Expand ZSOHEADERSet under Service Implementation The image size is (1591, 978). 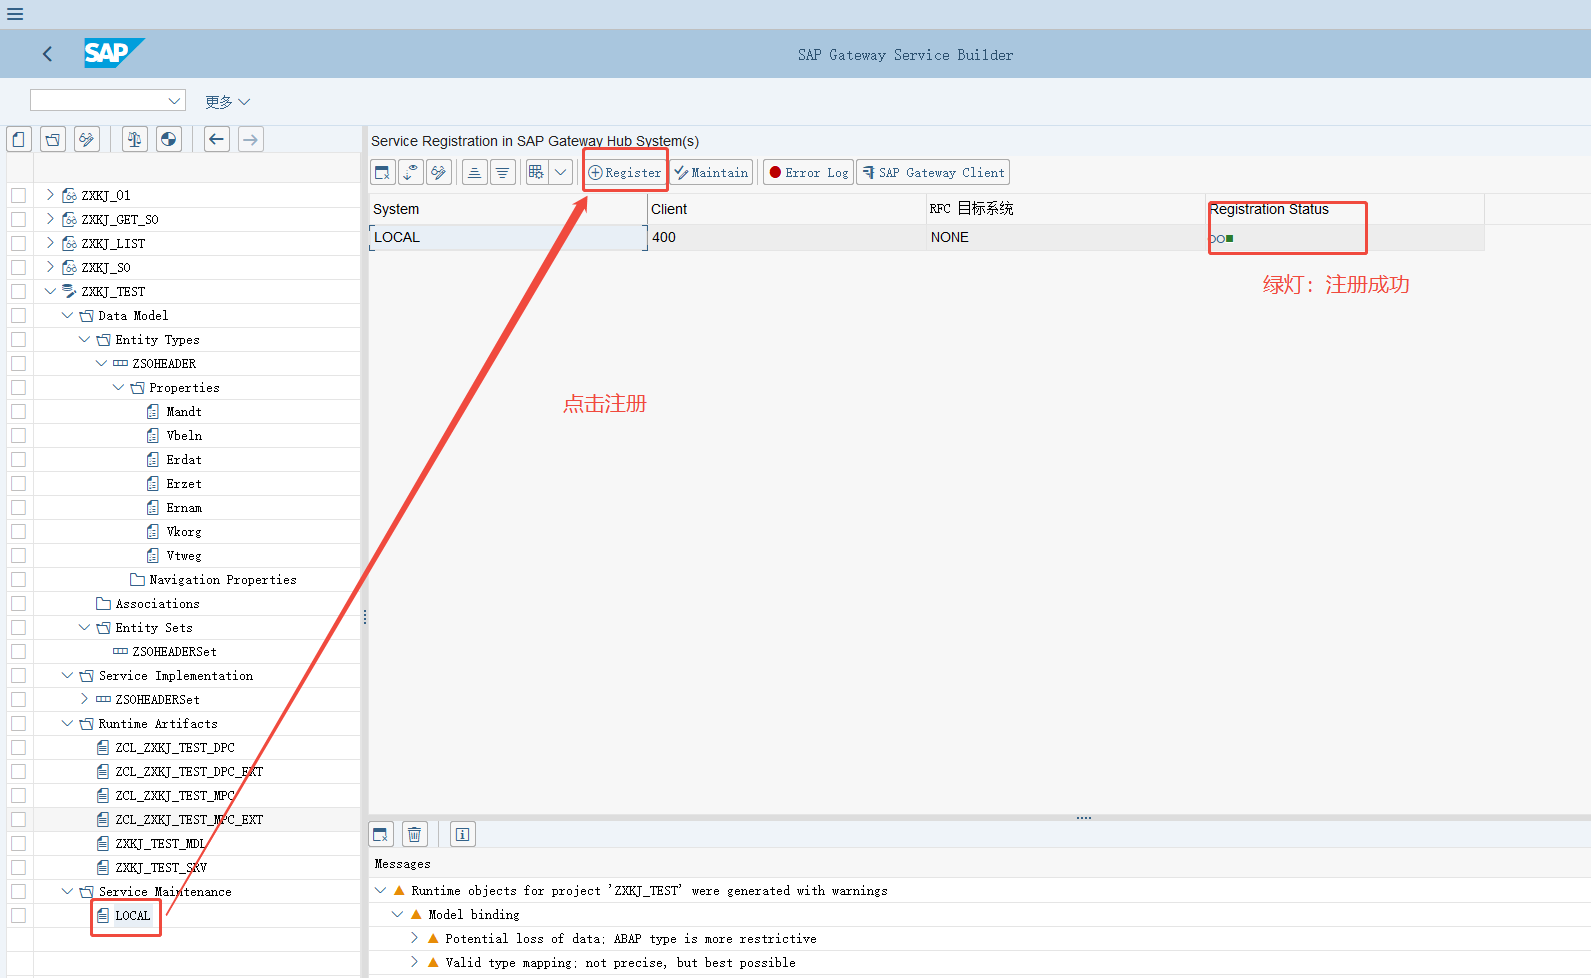point(84,698)
